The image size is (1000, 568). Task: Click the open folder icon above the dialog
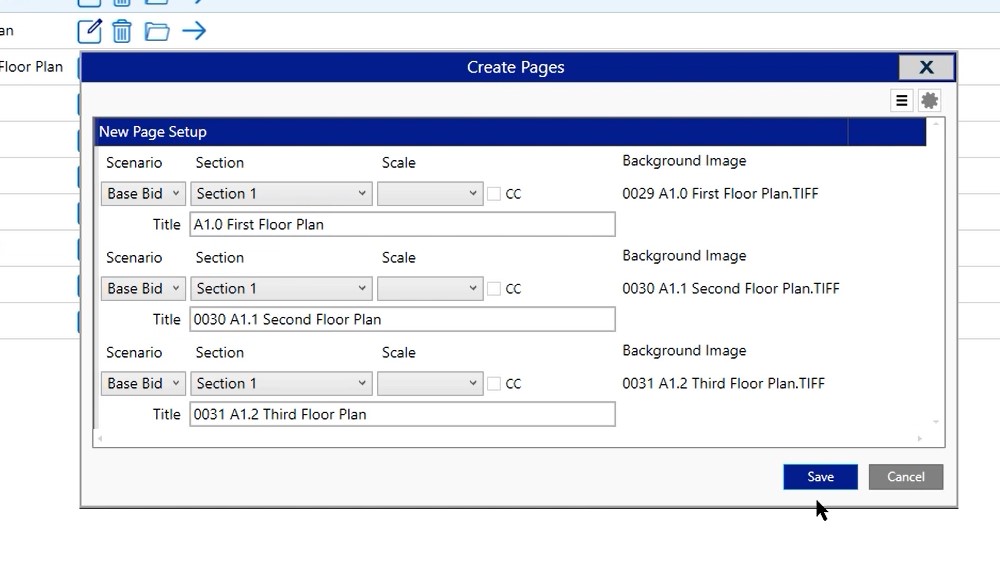pyautogui.click(x=157, y=31)
